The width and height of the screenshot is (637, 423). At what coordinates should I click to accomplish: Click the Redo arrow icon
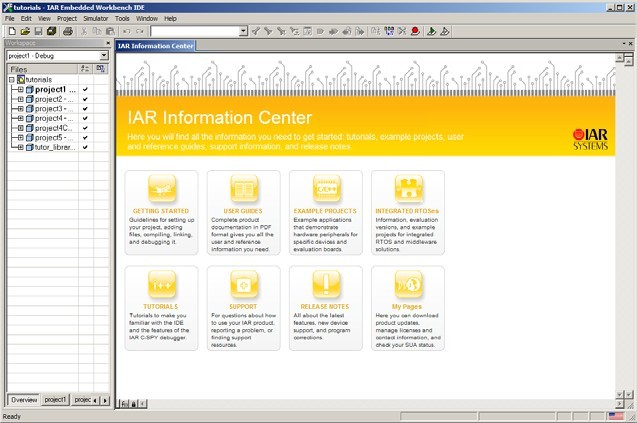tap(140, 31)
